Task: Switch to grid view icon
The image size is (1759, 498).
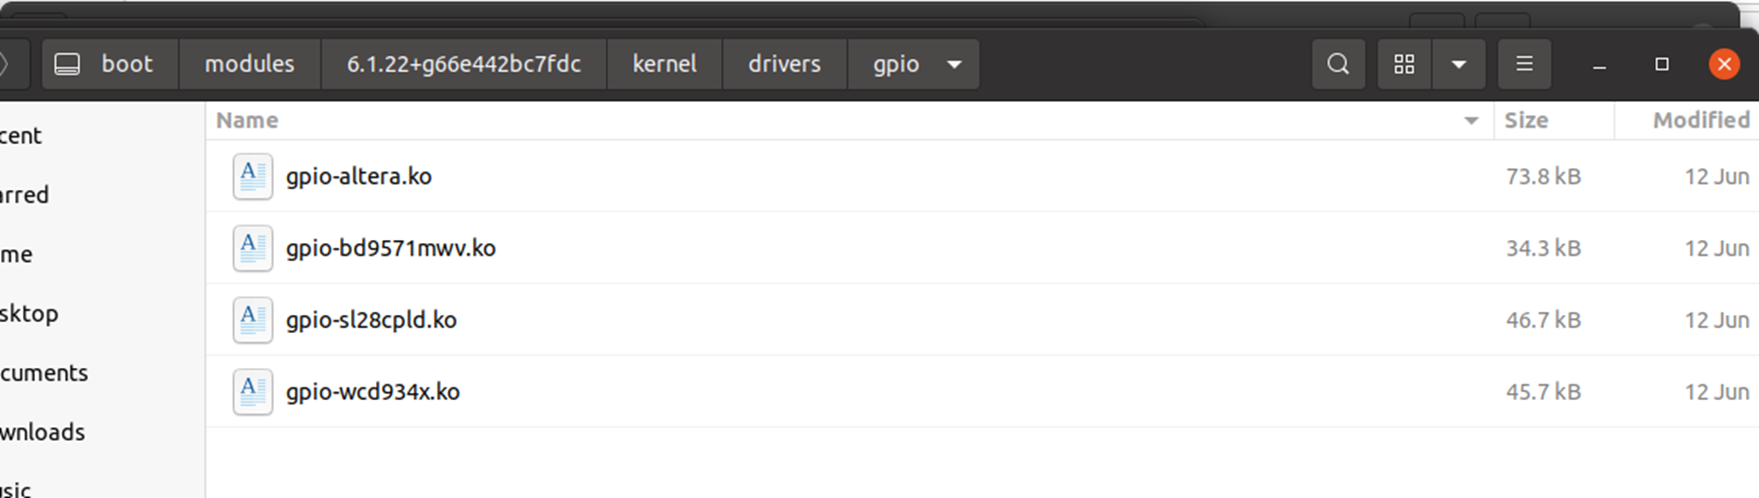Action: pos(1404,64)
